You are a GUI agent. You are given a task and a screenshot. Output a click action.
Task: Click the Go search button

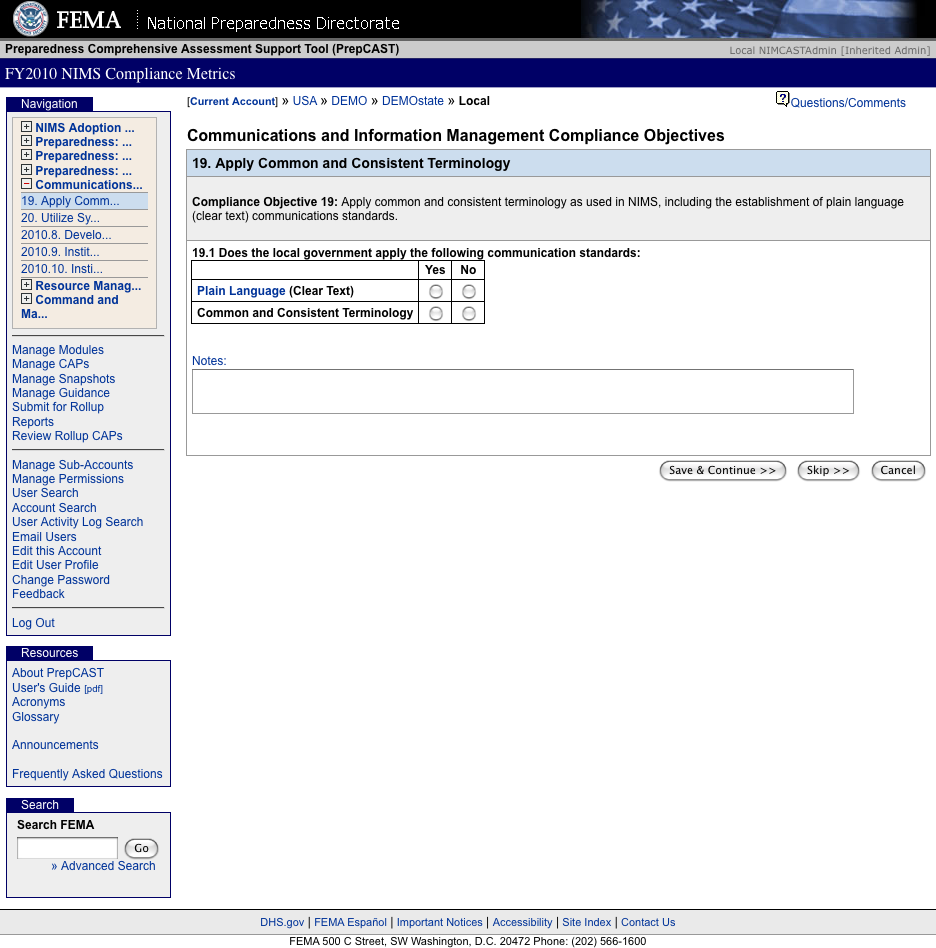[141, 848]
